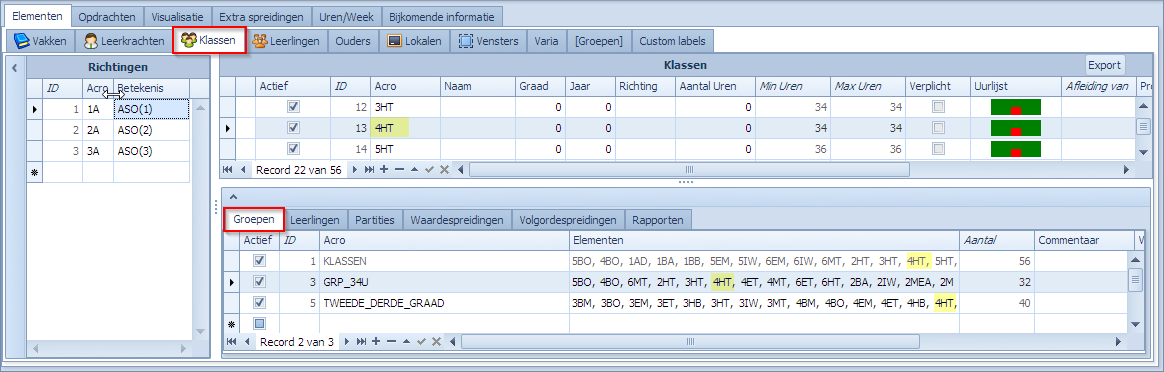This screenshot has width=1164, height=372.
Task: Click the Export button
Action: point(1105,65)
